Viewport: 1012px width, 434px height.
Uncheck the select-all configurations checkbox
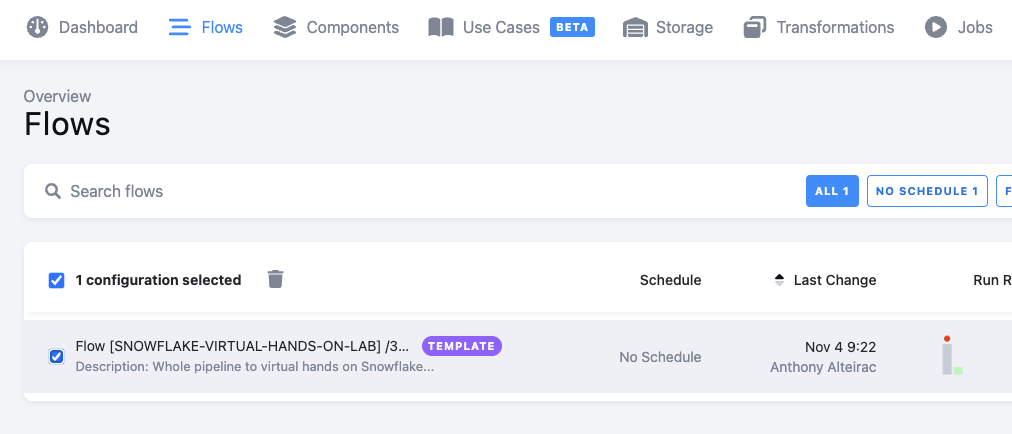[57, 280]
